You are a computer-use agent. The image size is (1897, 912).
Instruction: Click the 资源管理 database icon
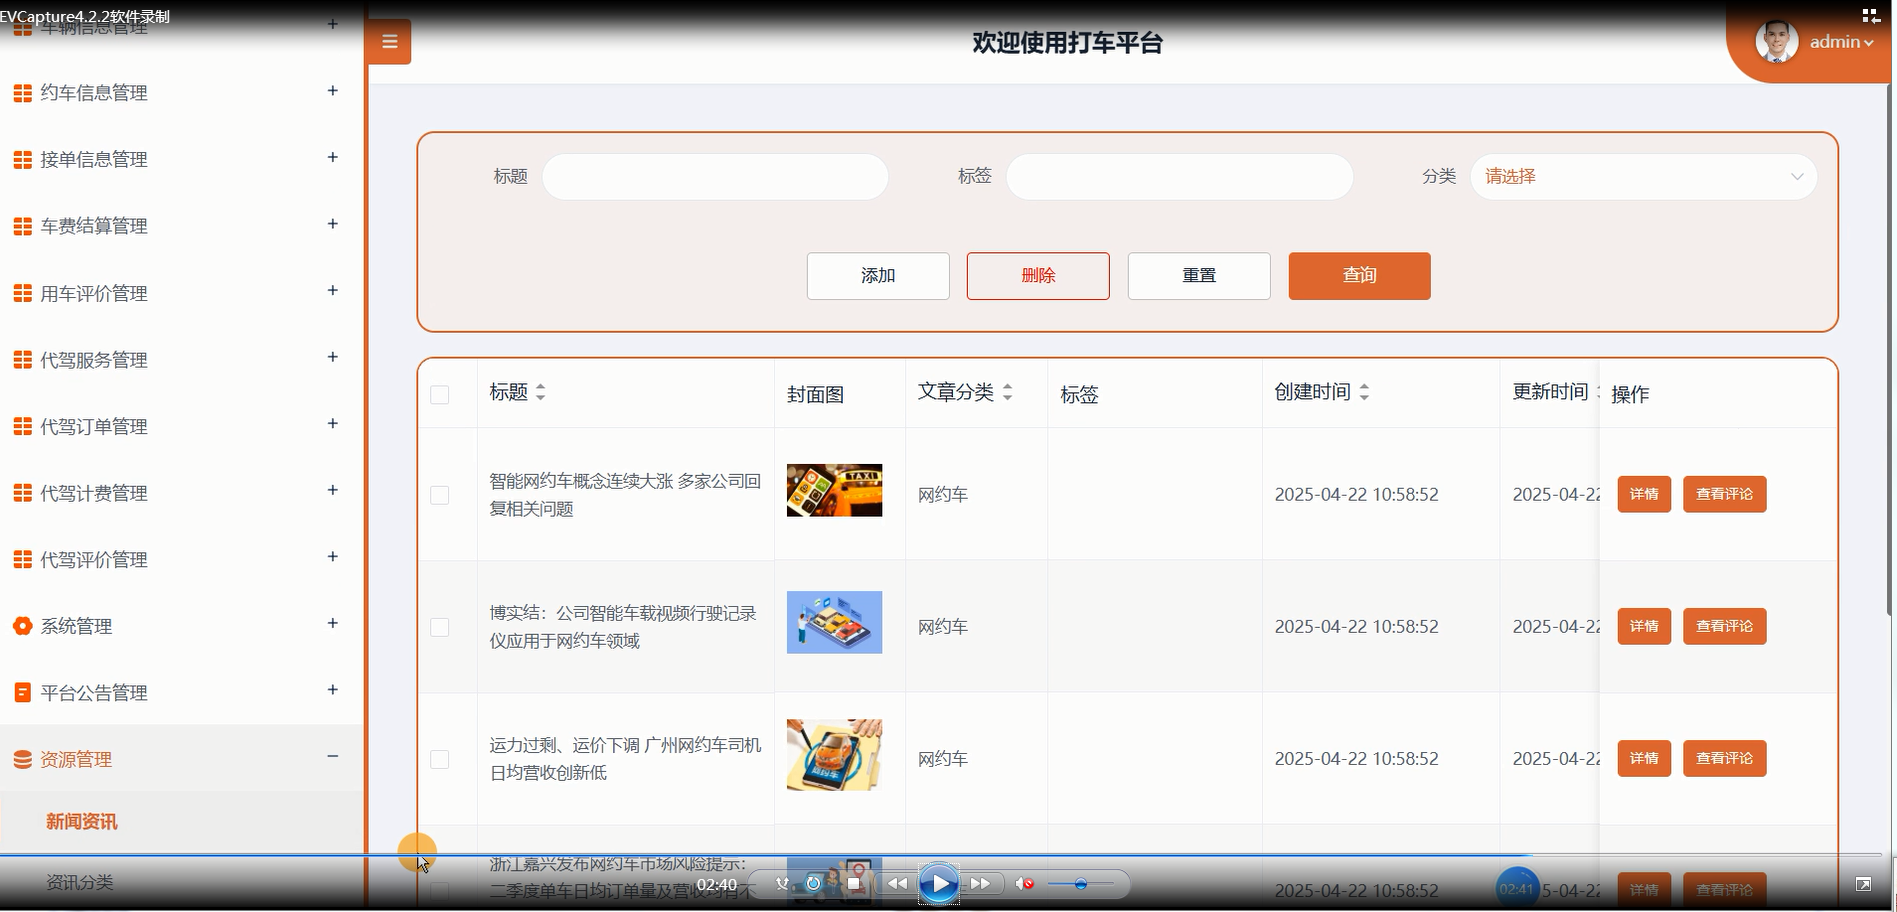22,760
